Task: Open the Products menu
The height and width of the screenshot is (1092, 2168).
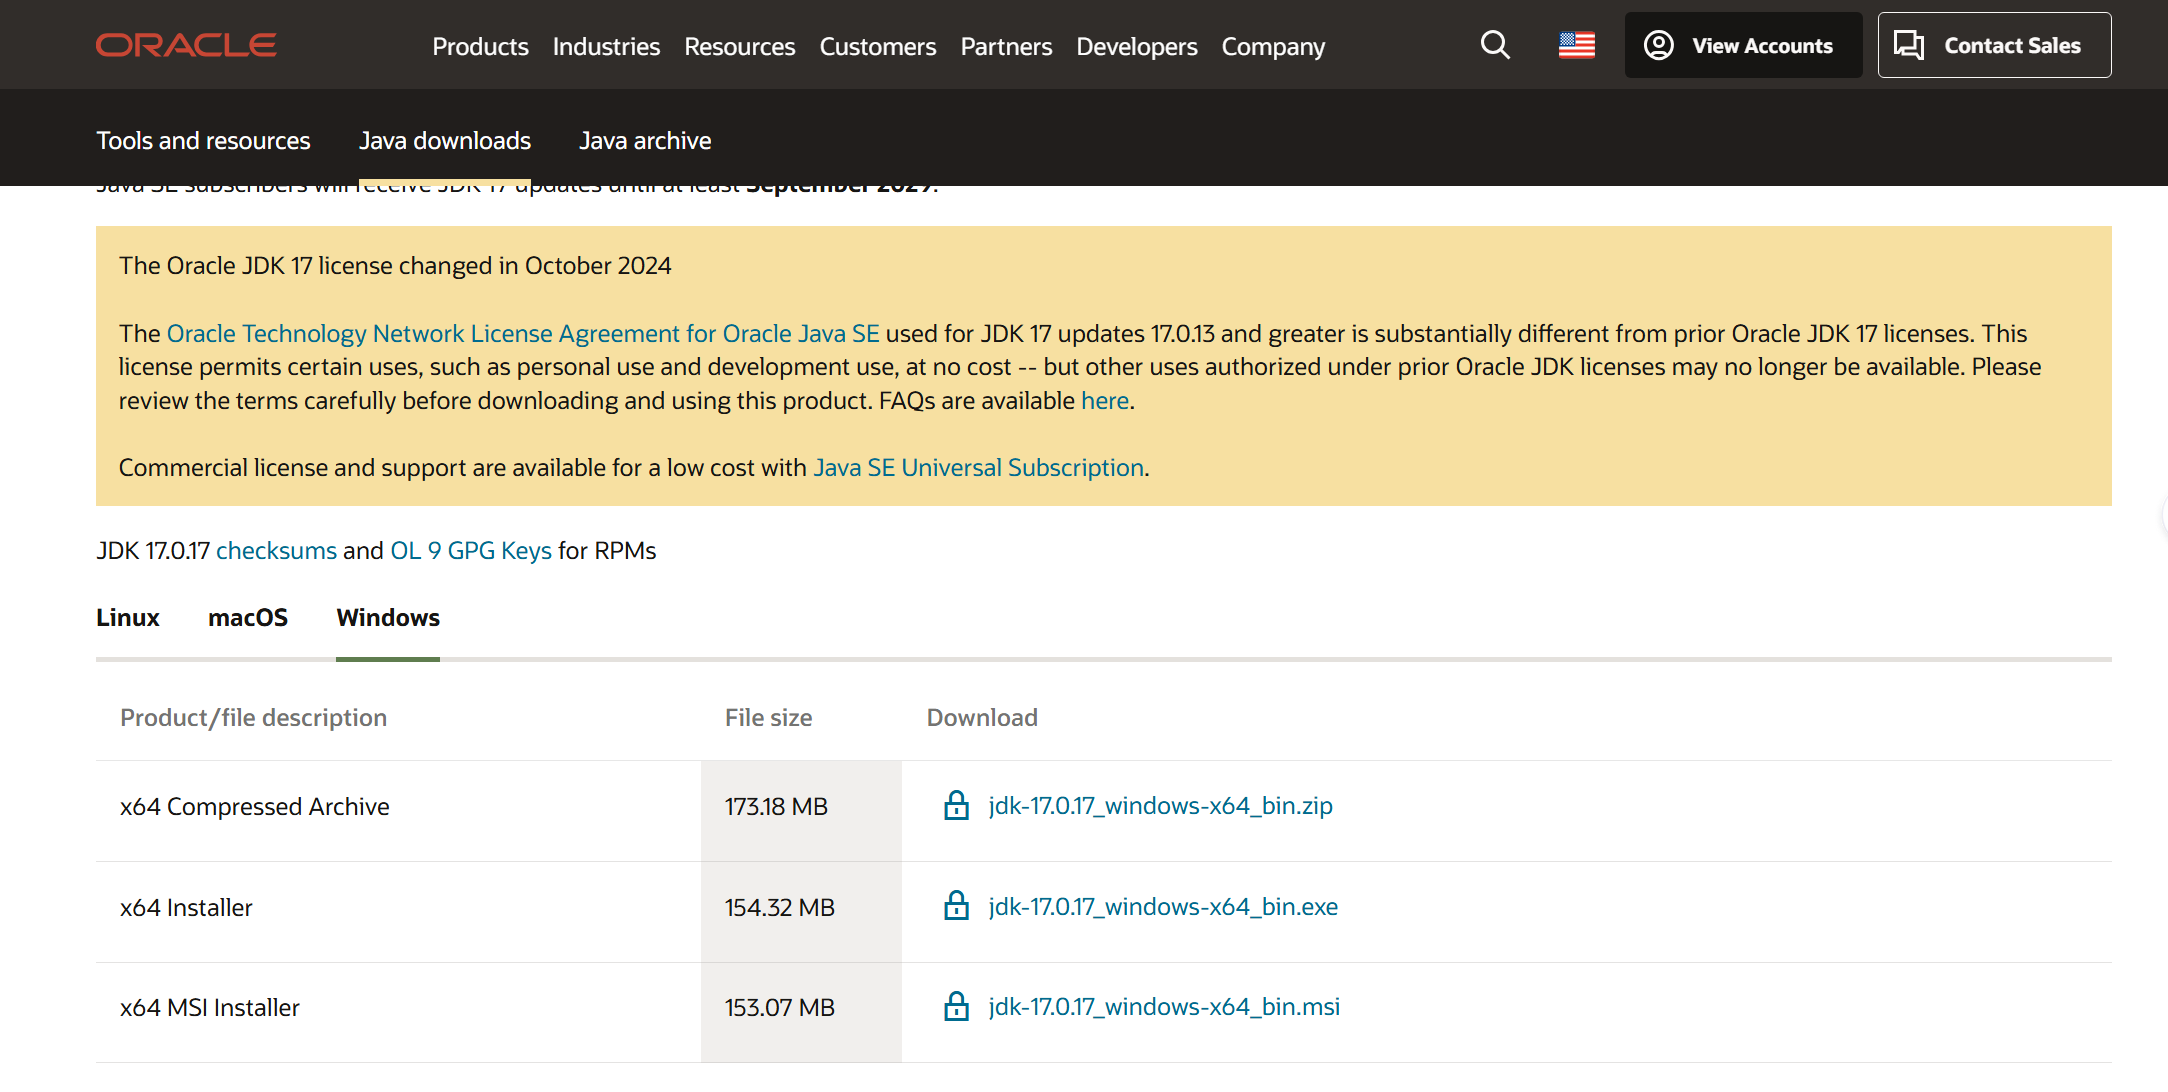Action: pos(480,46)
